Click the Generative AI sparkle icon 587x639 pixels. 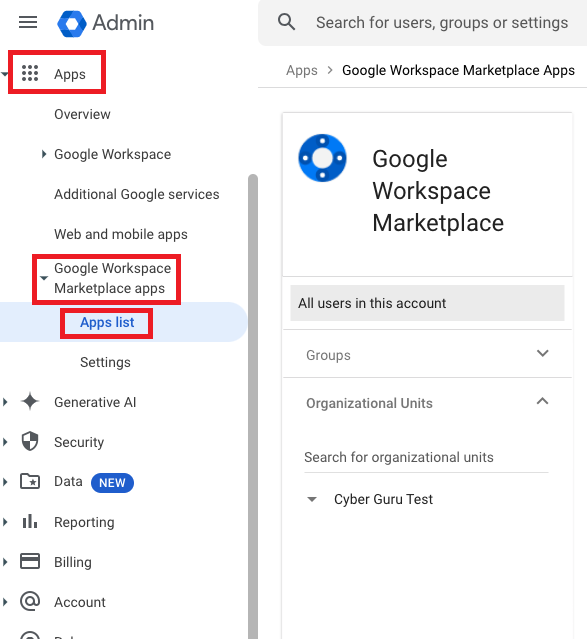(30, 402)
